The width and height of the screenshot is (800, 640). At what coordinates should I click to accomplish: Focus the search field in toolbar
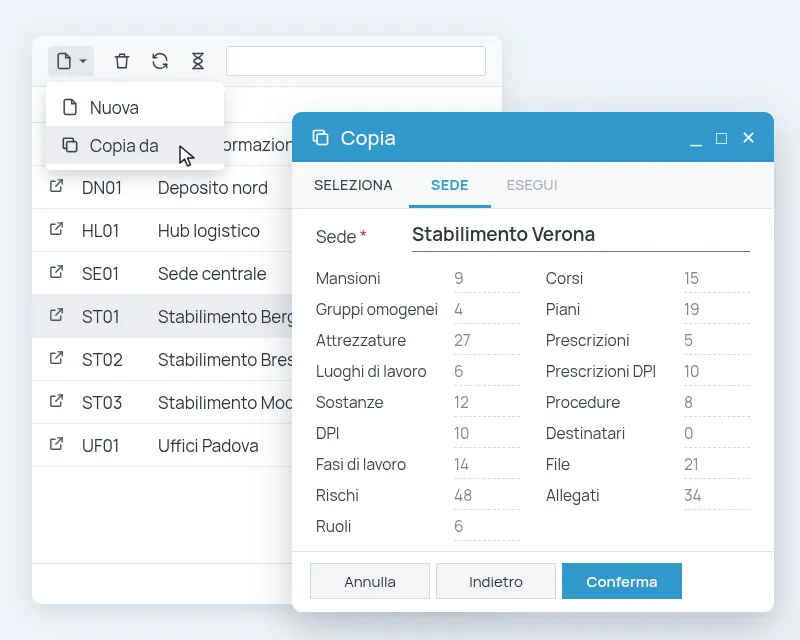point(356,61)
